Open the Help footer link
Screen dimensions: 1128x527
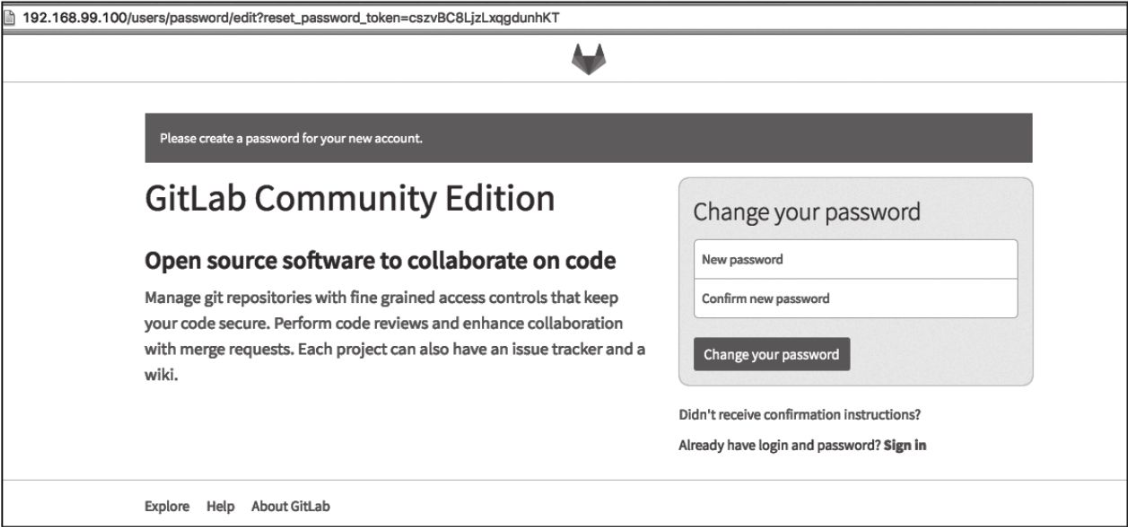(220, 506)
